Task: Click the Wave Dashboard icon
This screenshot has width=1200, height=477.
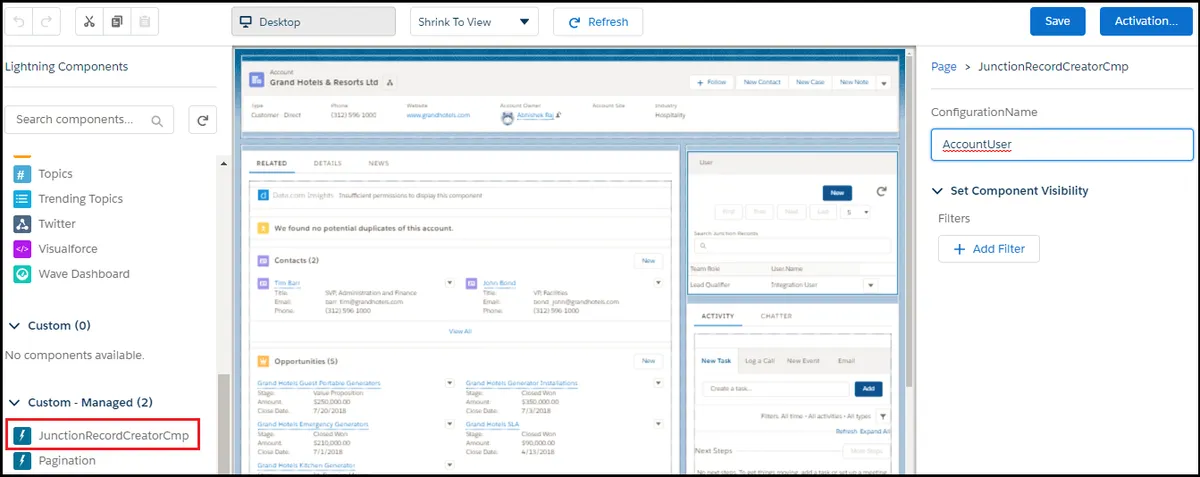Action: tap(22, 274)
